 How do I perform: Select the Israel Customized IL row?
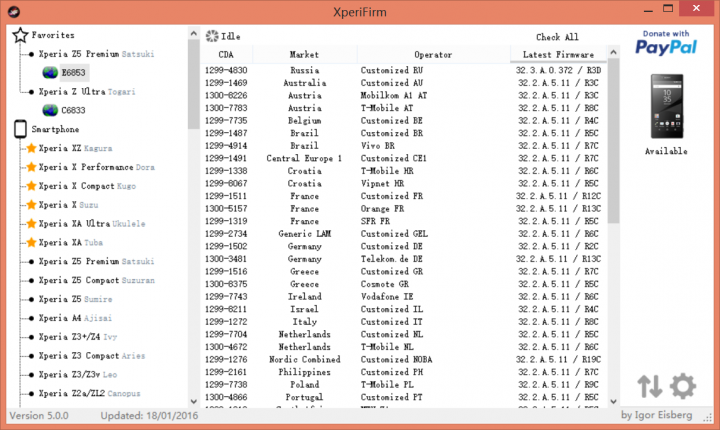click(x=404, y=309)
